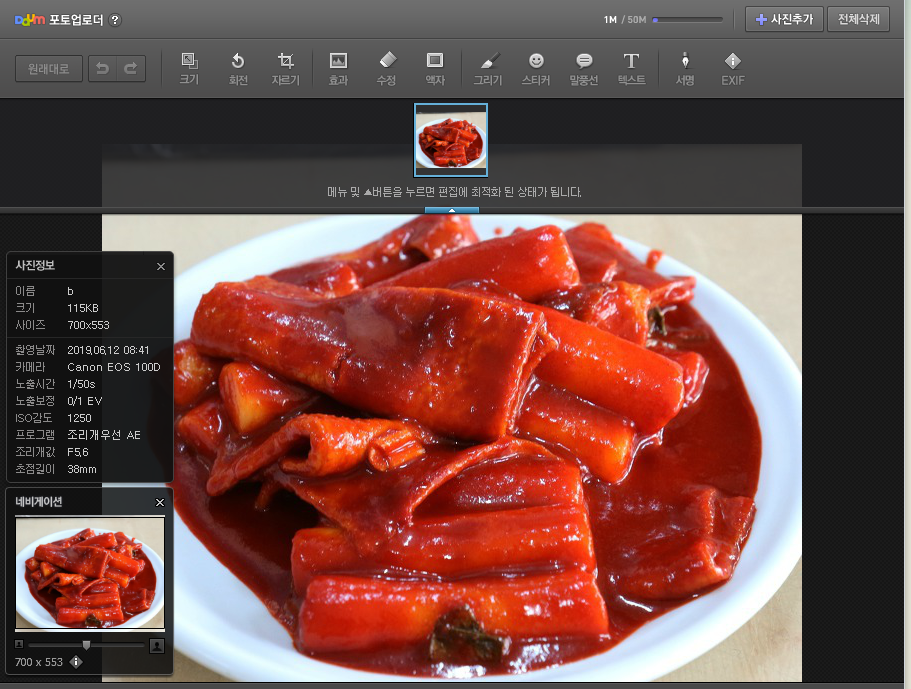Click the '조리개우선 AE' program value
Viewport: 911px width, 689px height.
click(x=104, y=435)
